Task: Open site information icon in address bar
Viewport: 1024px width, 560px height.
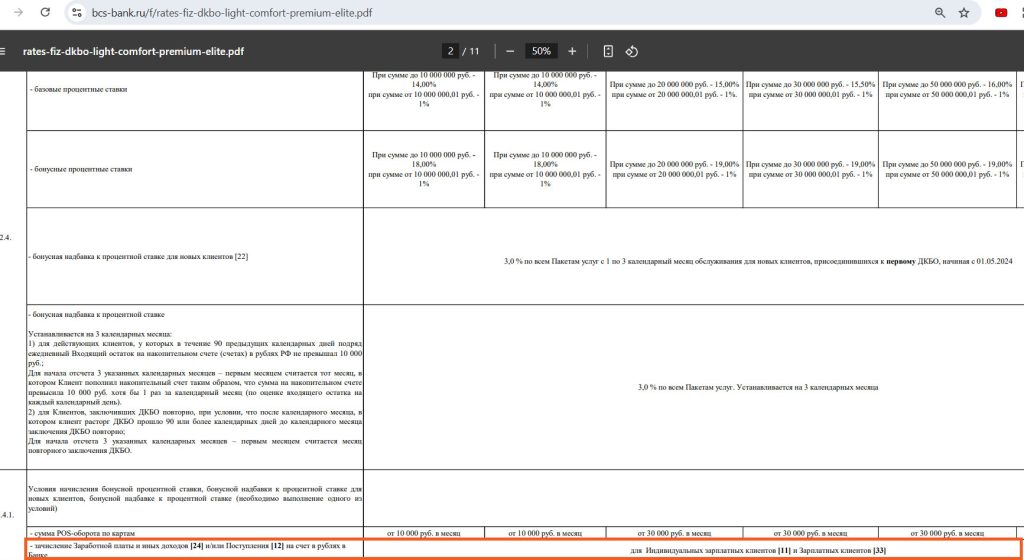Action: (77, 12)
